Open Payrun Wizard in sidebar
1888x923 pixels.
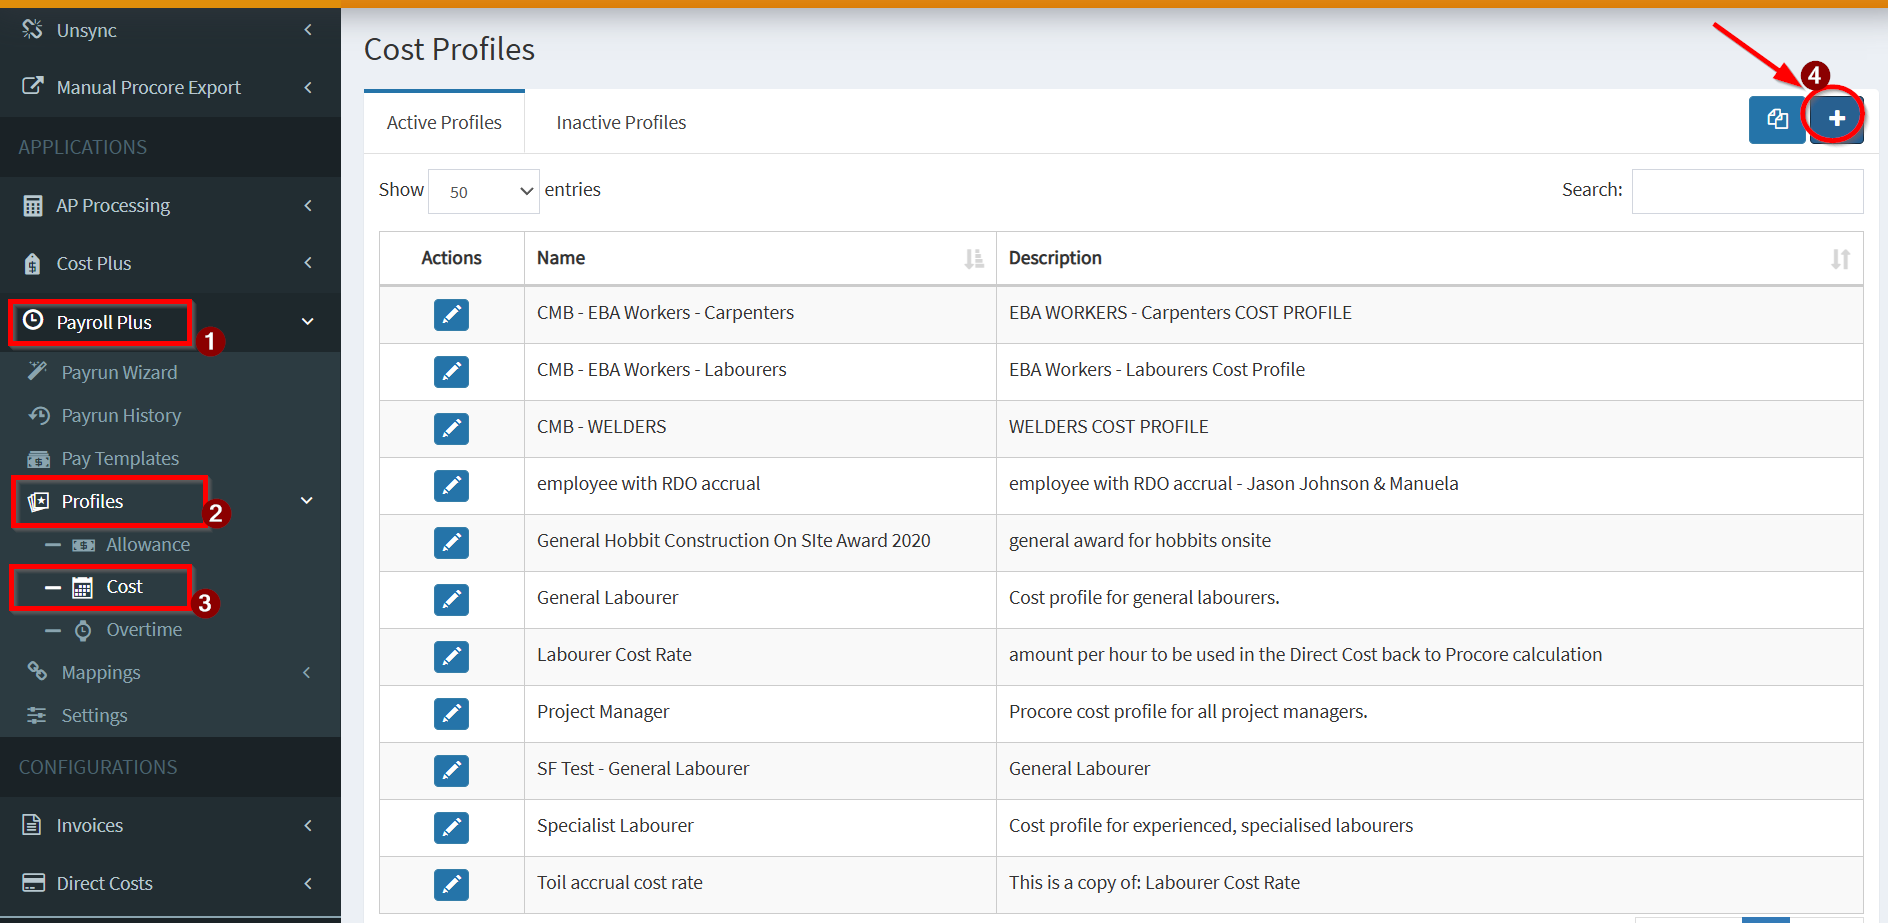(119, 373)
